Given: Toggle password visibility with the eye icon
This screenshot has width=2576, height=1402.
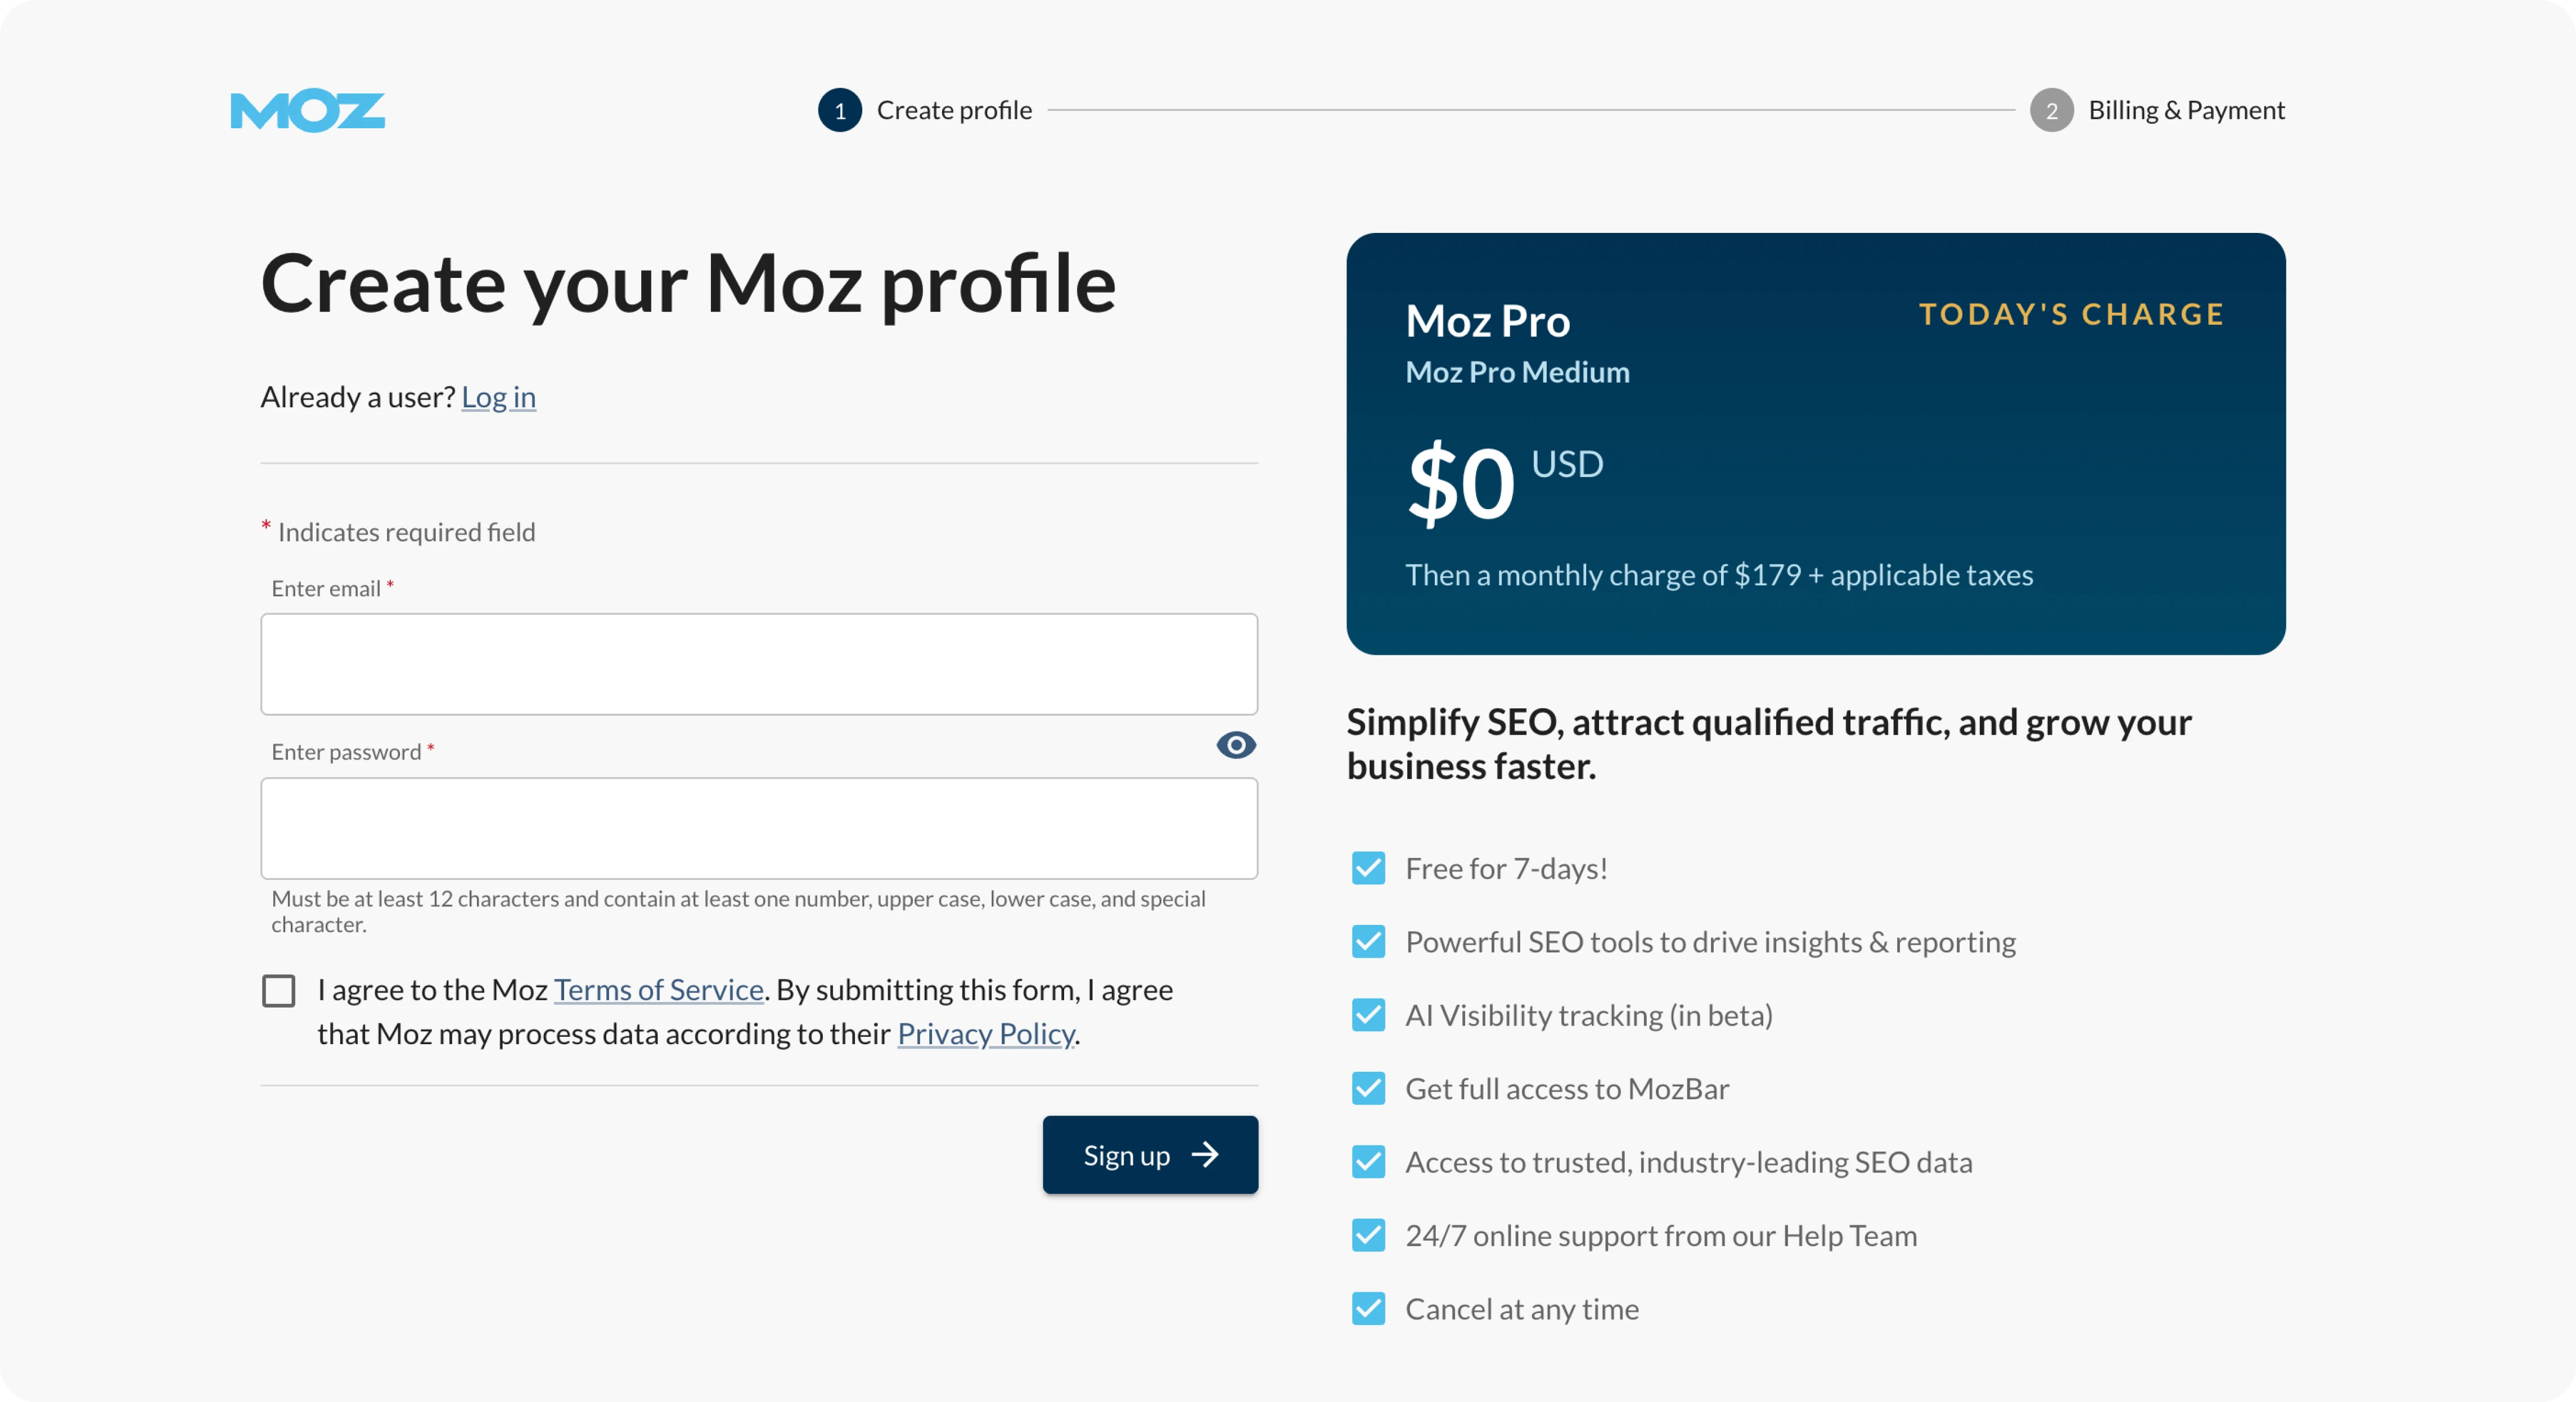Looking at the screenshot, I should point(1236,746).
